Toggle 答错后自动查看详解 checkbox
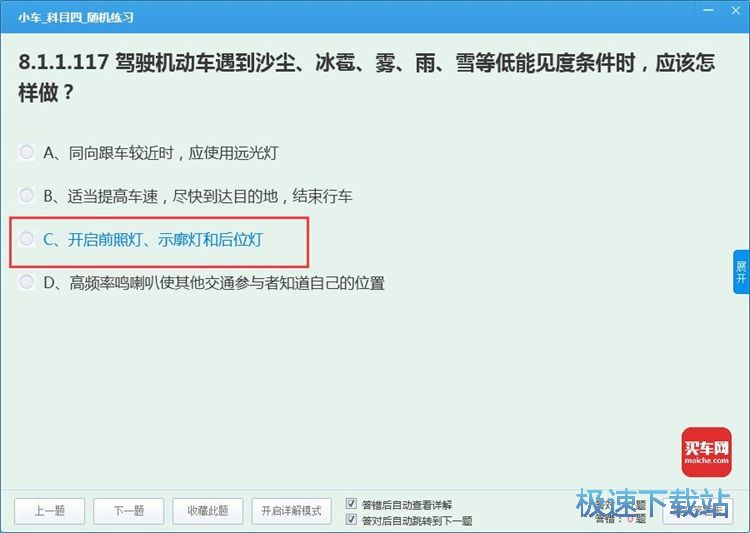 coord(351,504)
